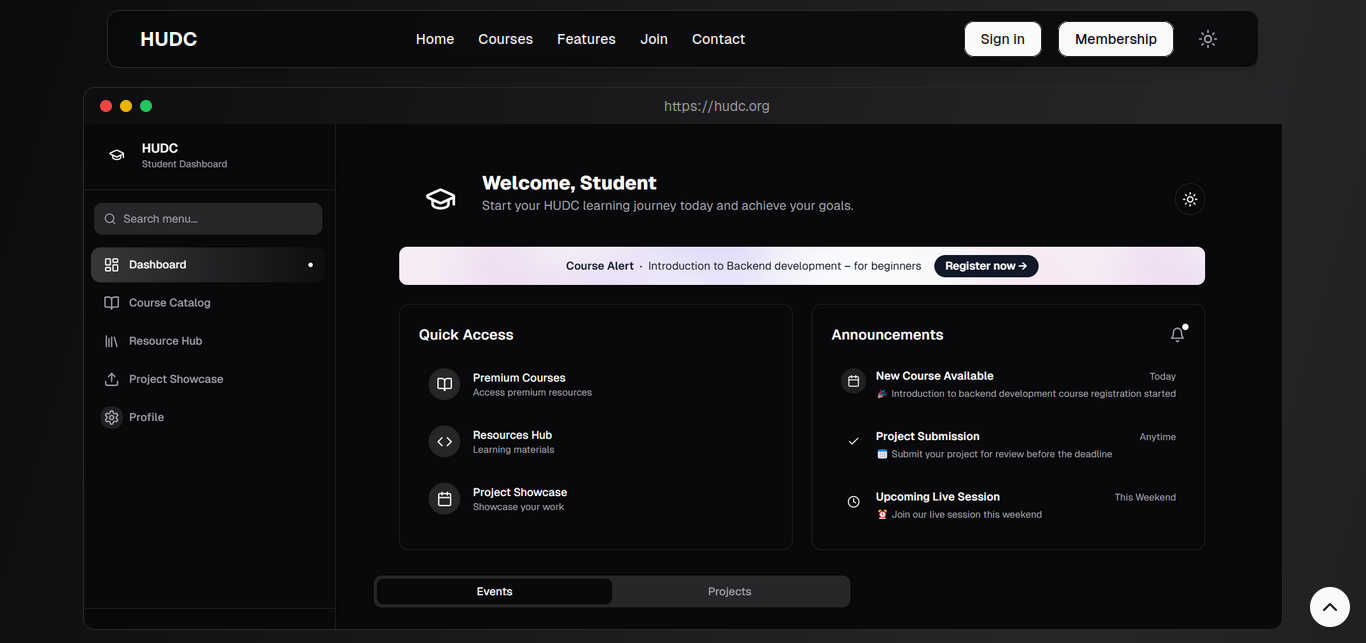This screenshot has width=1366, height=643.
Task: Open Course Catalog in the sidebar
Action: tap(169, 303)
